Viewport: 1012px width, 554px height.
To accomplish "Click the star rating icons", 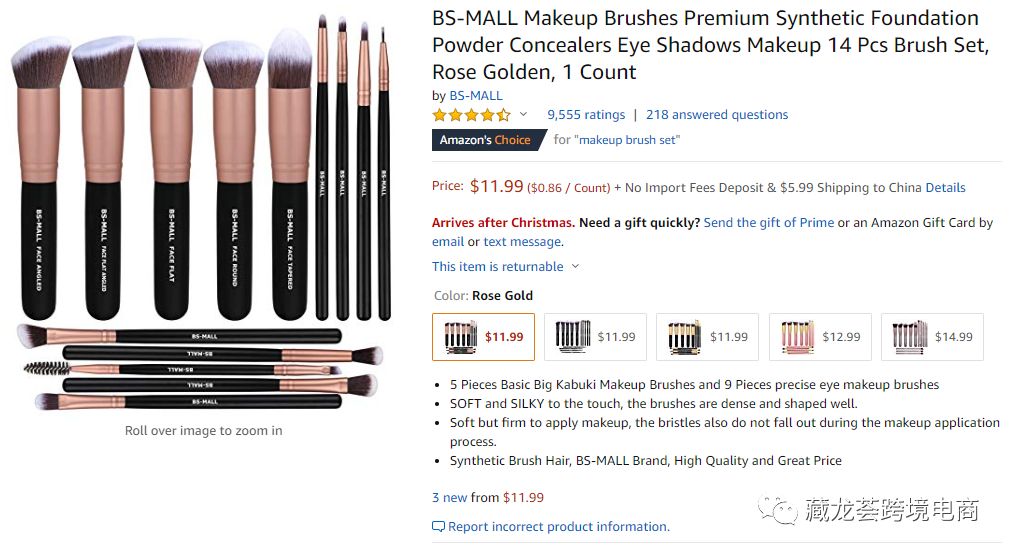I will pyautogui.click(x=471, y=115).
